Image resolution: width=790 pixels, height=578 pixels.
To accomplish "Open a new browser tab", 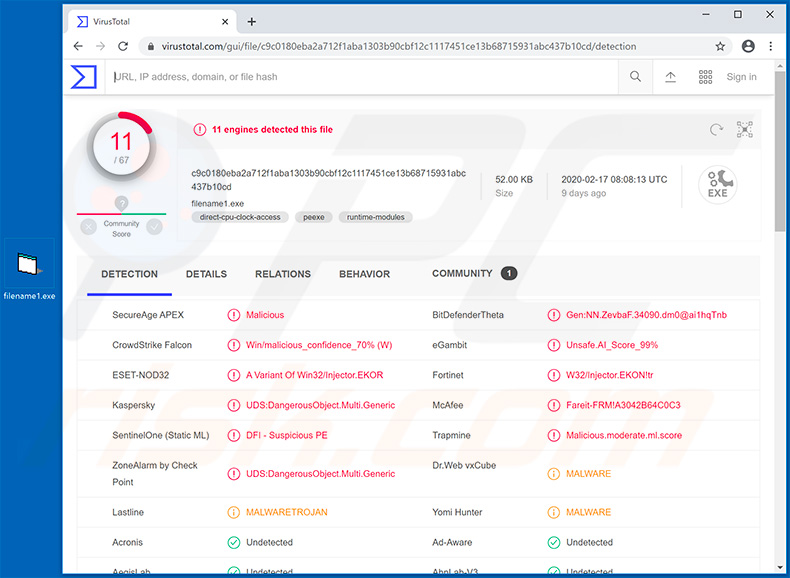I will point(251,22).
